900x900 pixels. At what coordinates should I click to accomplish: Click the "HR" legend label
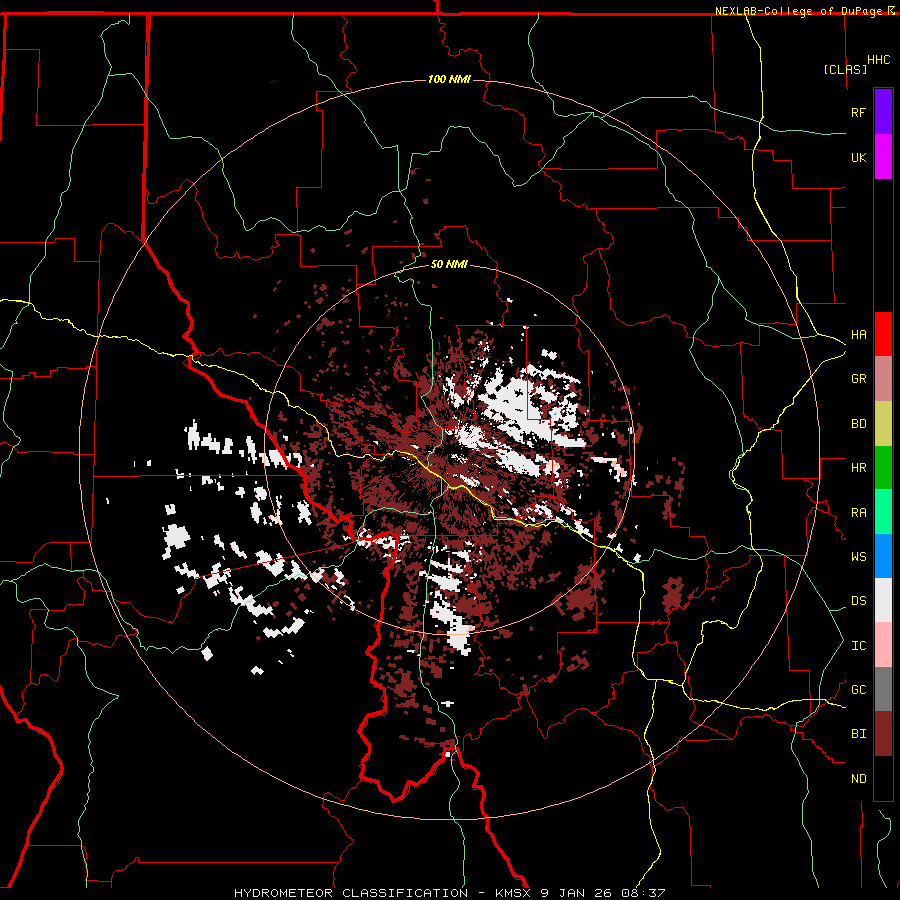tap(858, 468)
